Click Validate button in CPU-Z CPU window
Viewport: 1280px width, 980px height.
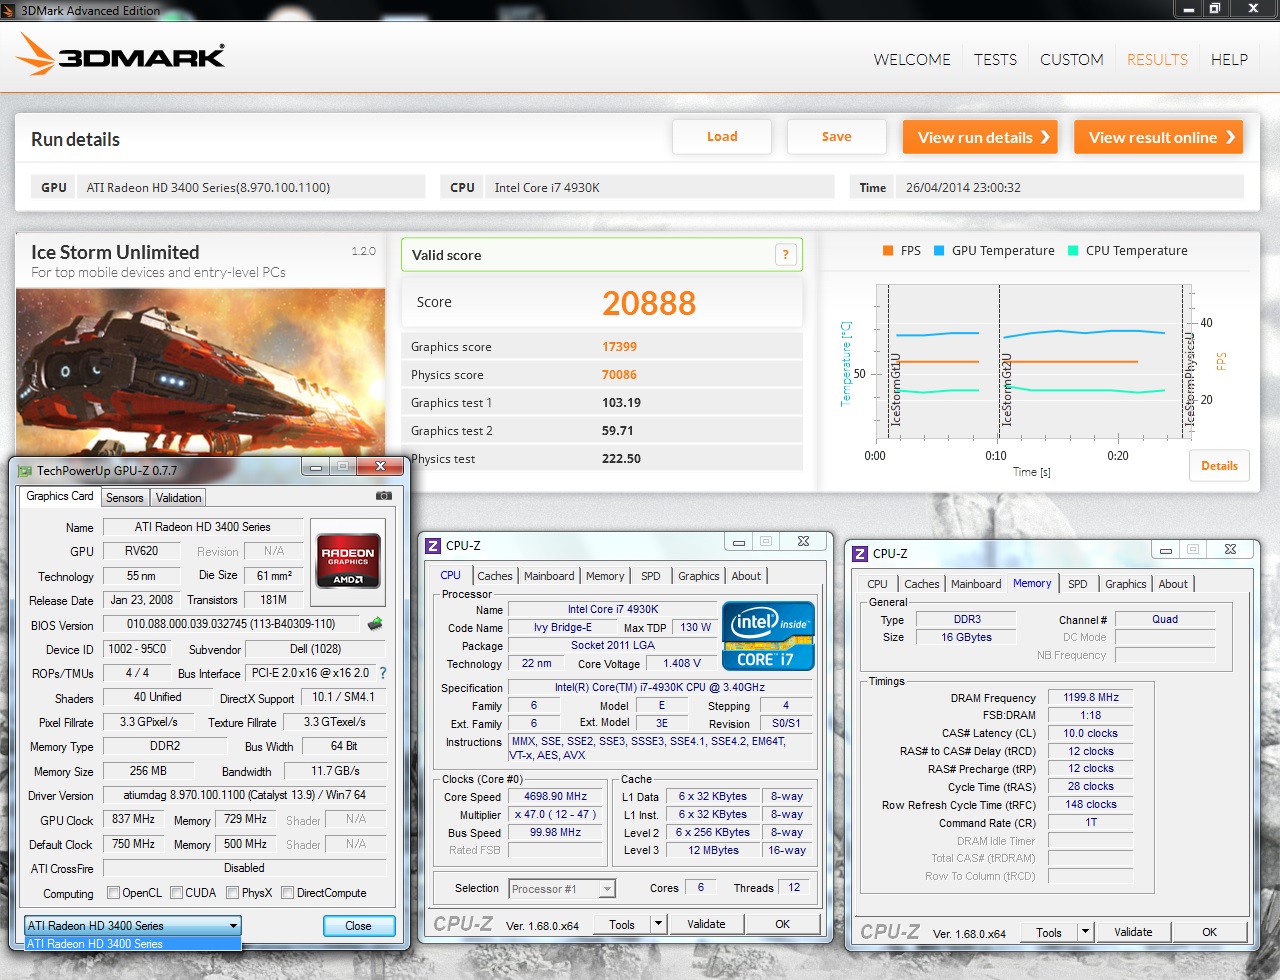pyautogui.click(x=706, y=924)
